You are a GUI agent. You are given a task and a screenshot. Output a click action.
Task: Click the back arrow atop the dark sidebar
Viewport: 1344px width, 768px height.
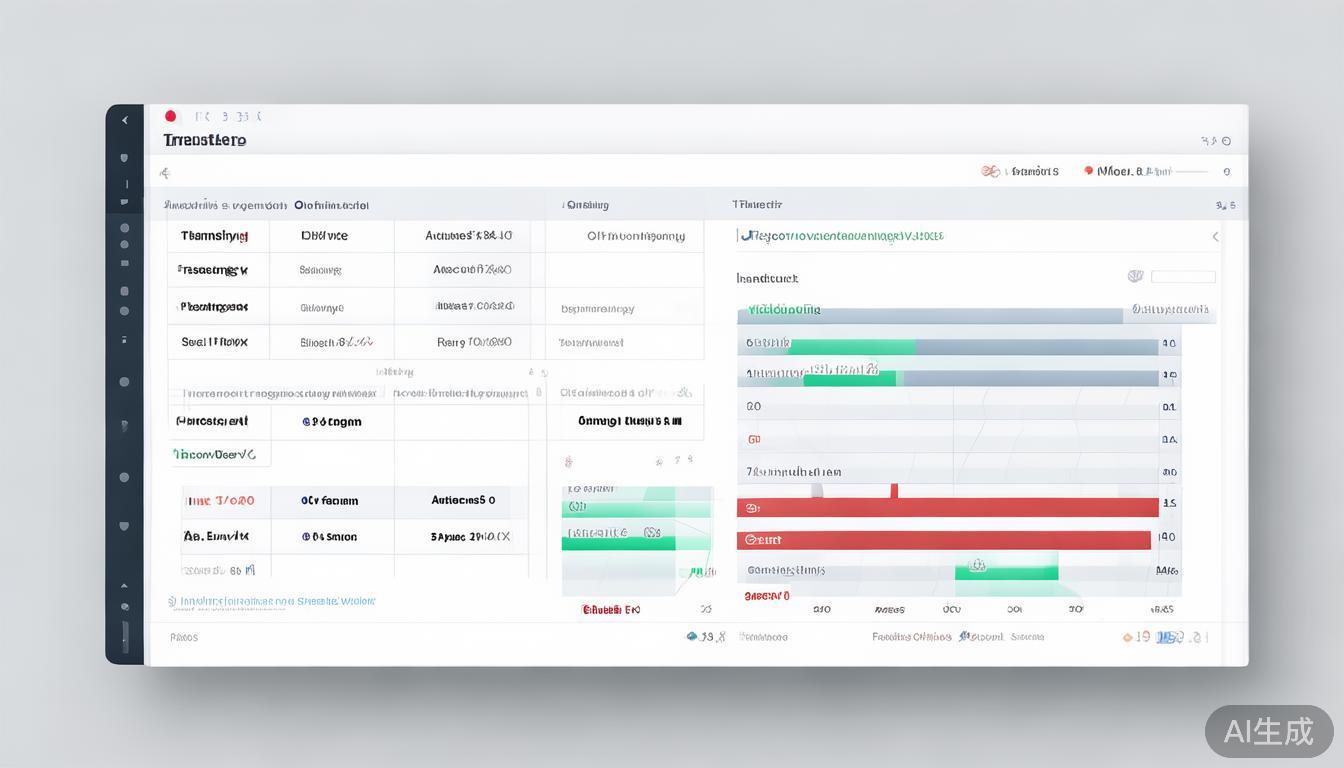pos(125,120)
